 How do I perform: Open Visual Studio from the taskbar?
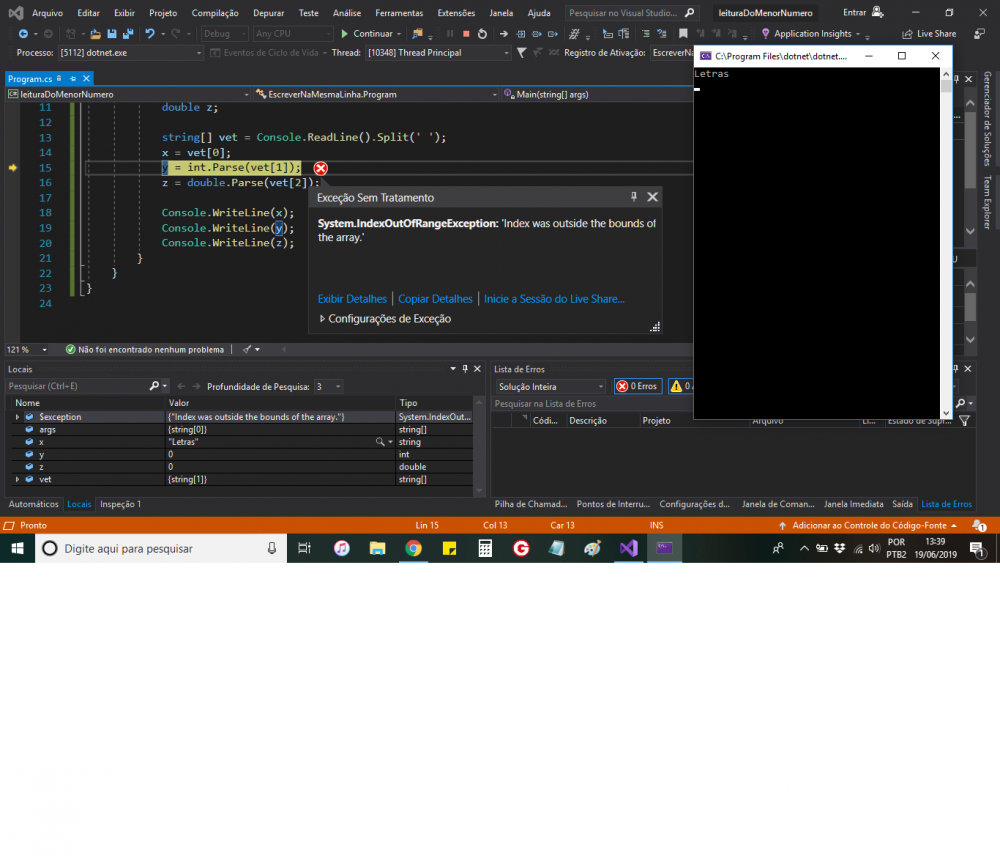627,548
